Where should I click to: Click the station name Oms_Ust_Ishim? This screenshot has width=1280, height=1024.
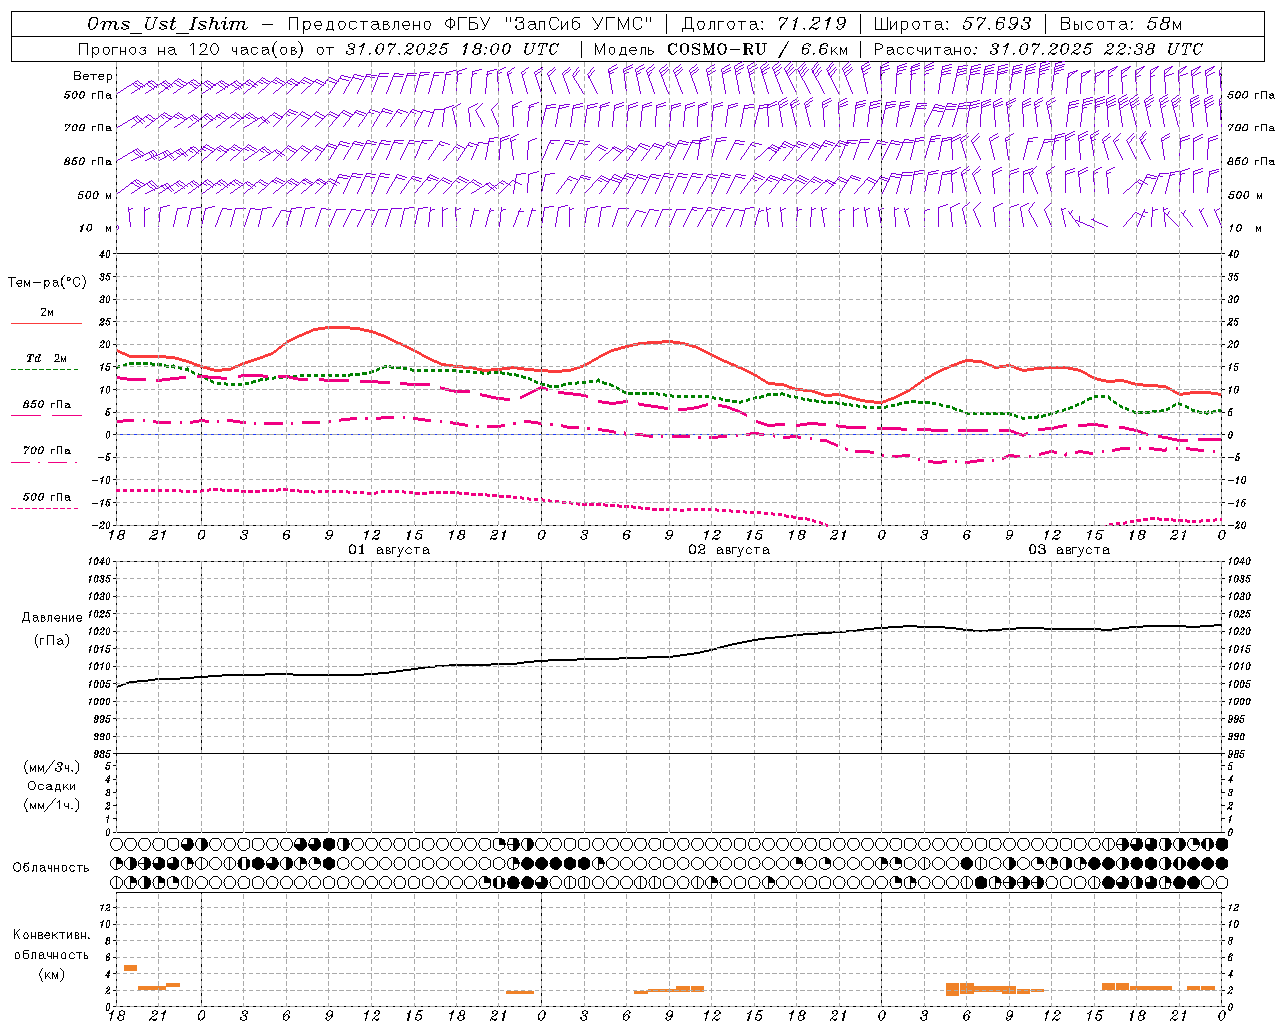tap(167, 24)
